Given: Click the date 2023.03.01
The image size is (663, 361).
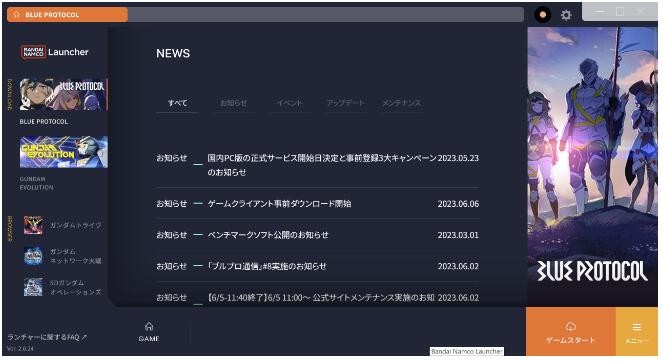Looking at the screenshot, I should point(458,235).
